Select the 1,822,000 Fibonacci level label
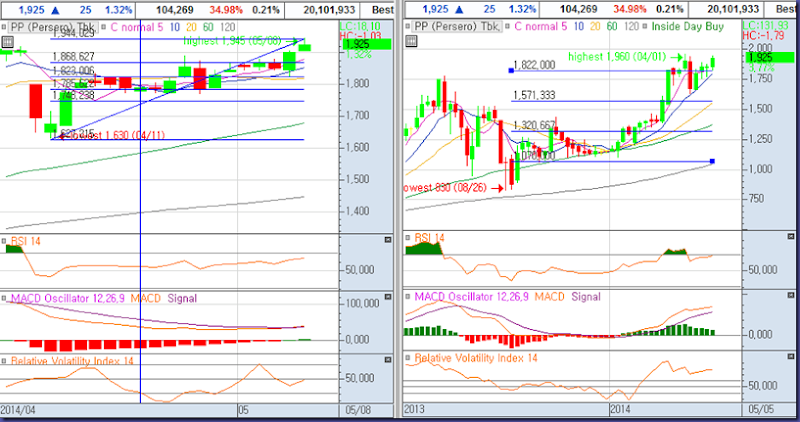The width and height of the screenshot is (800, 422). point(534,65)
